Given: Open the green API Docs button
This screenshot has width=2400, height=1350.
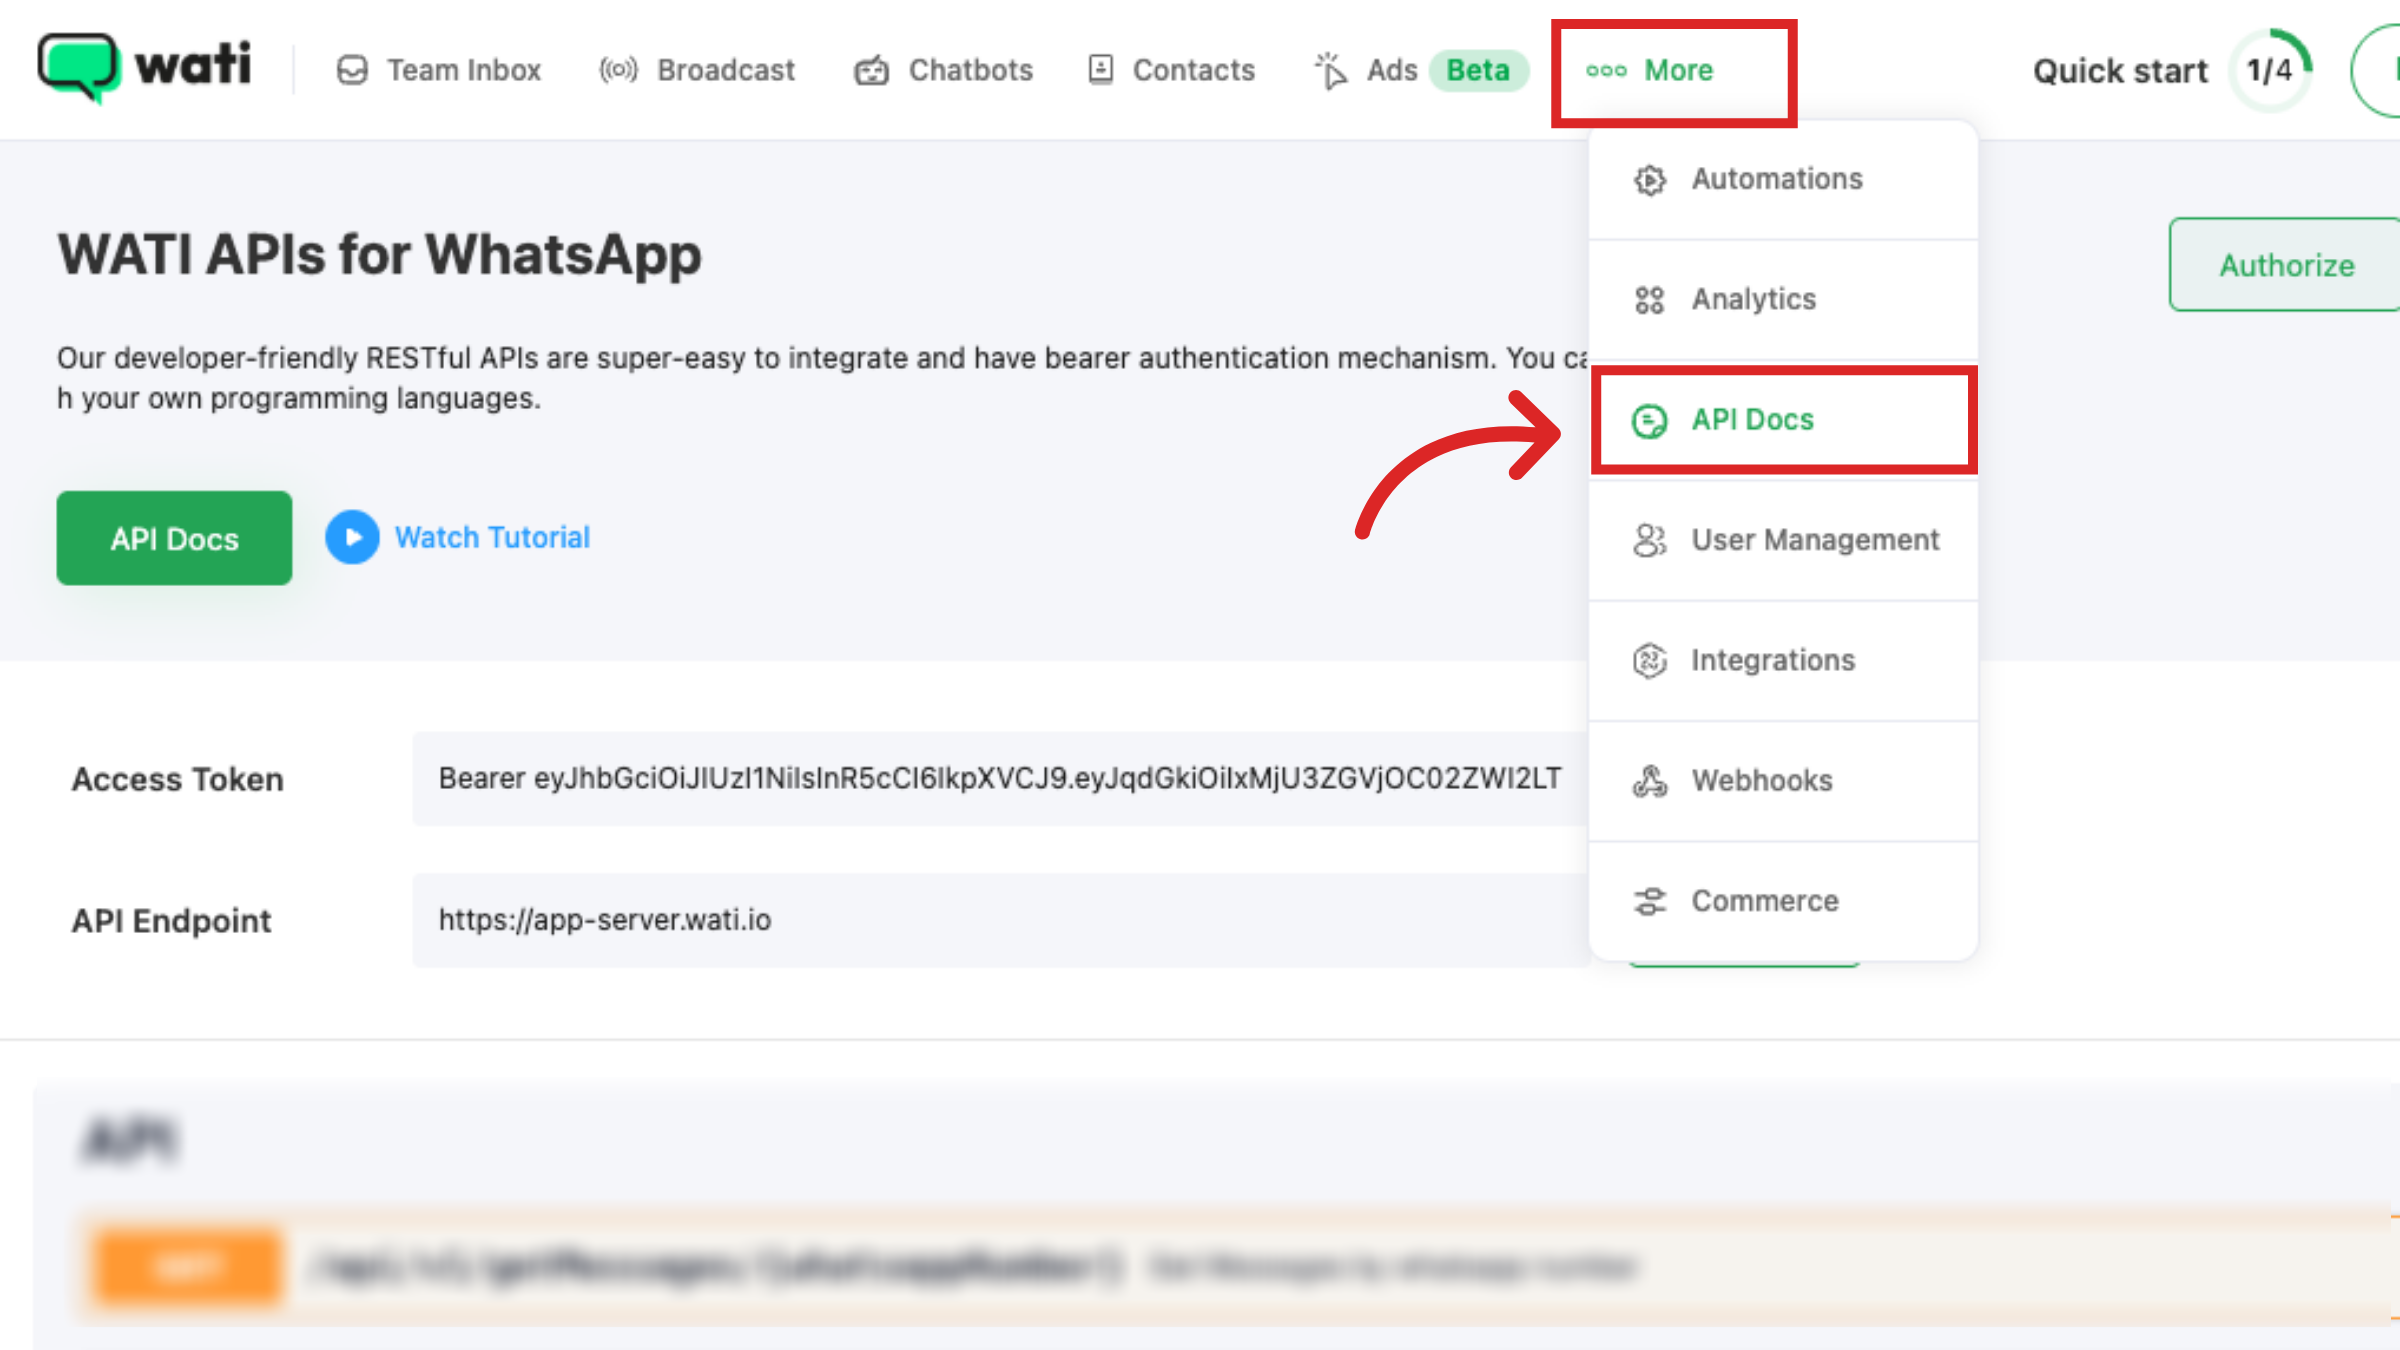Looking at the screenshot, I should 174,538.
